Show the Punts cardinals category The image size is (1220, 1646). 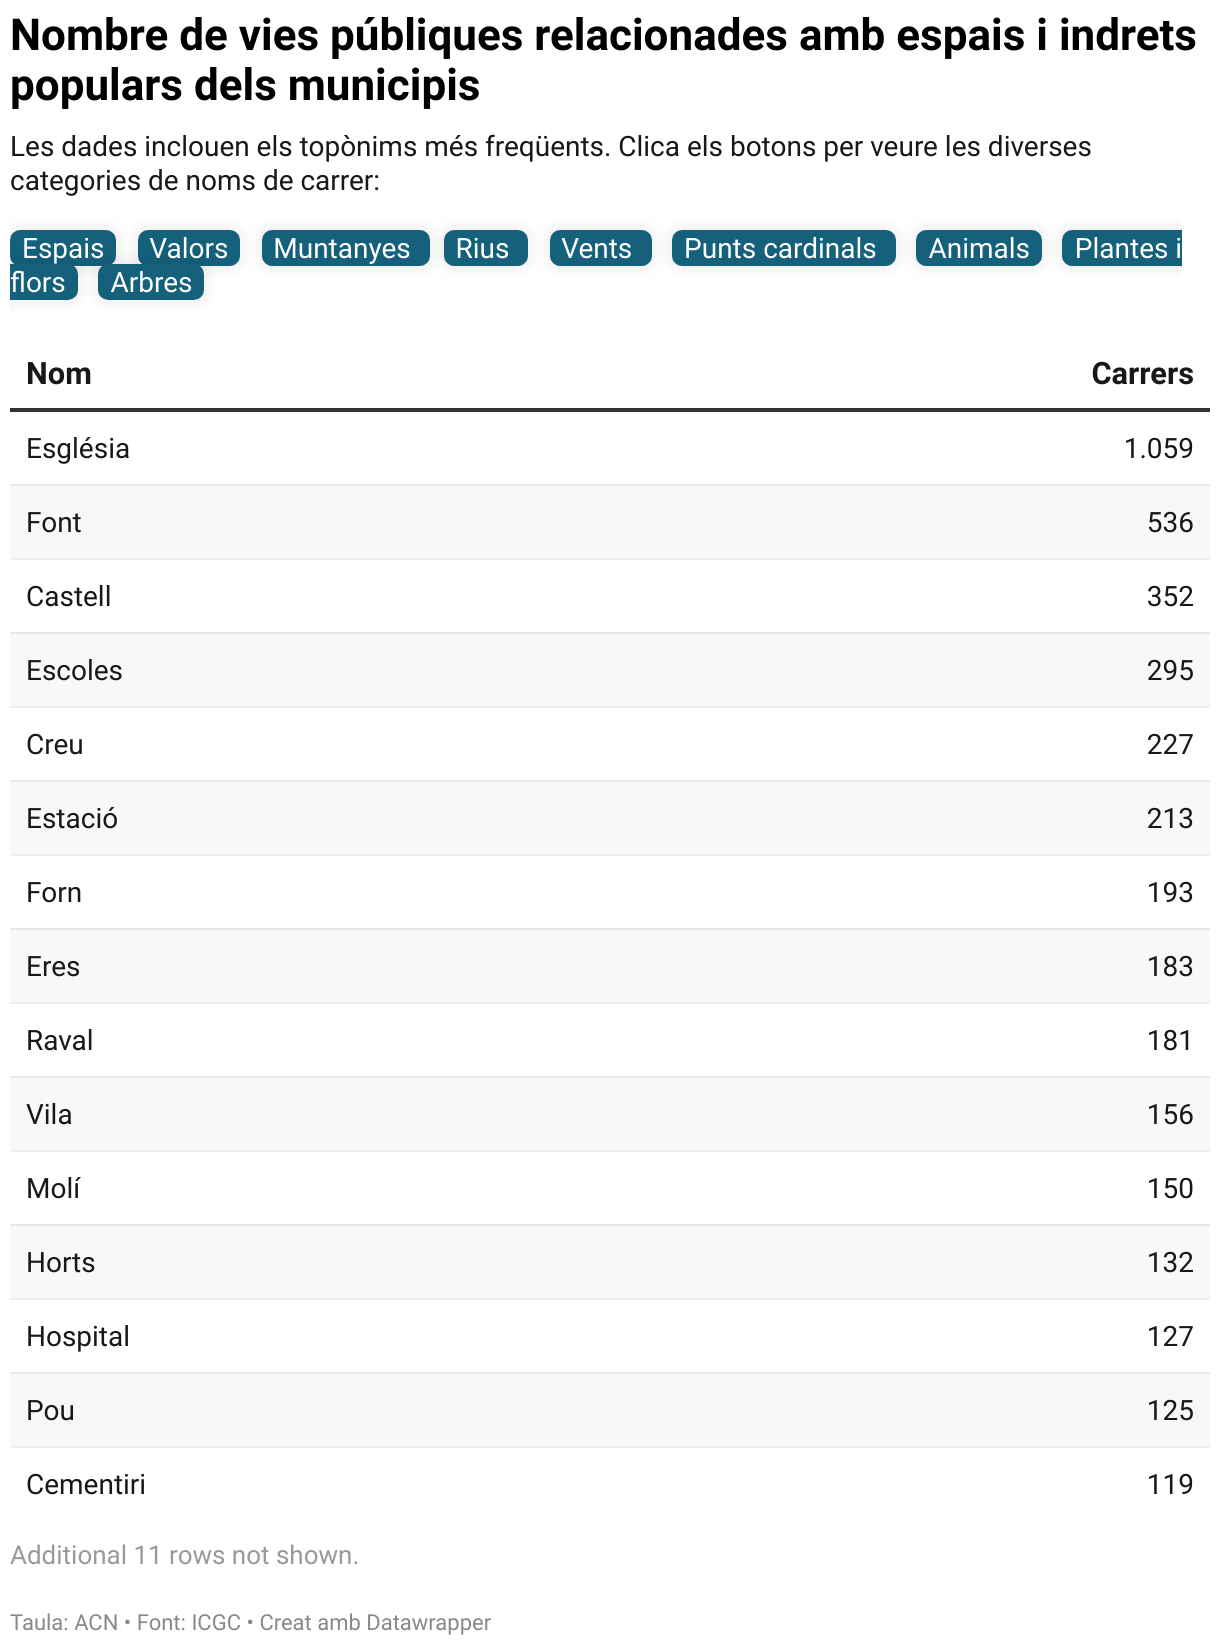coord(783,248)
